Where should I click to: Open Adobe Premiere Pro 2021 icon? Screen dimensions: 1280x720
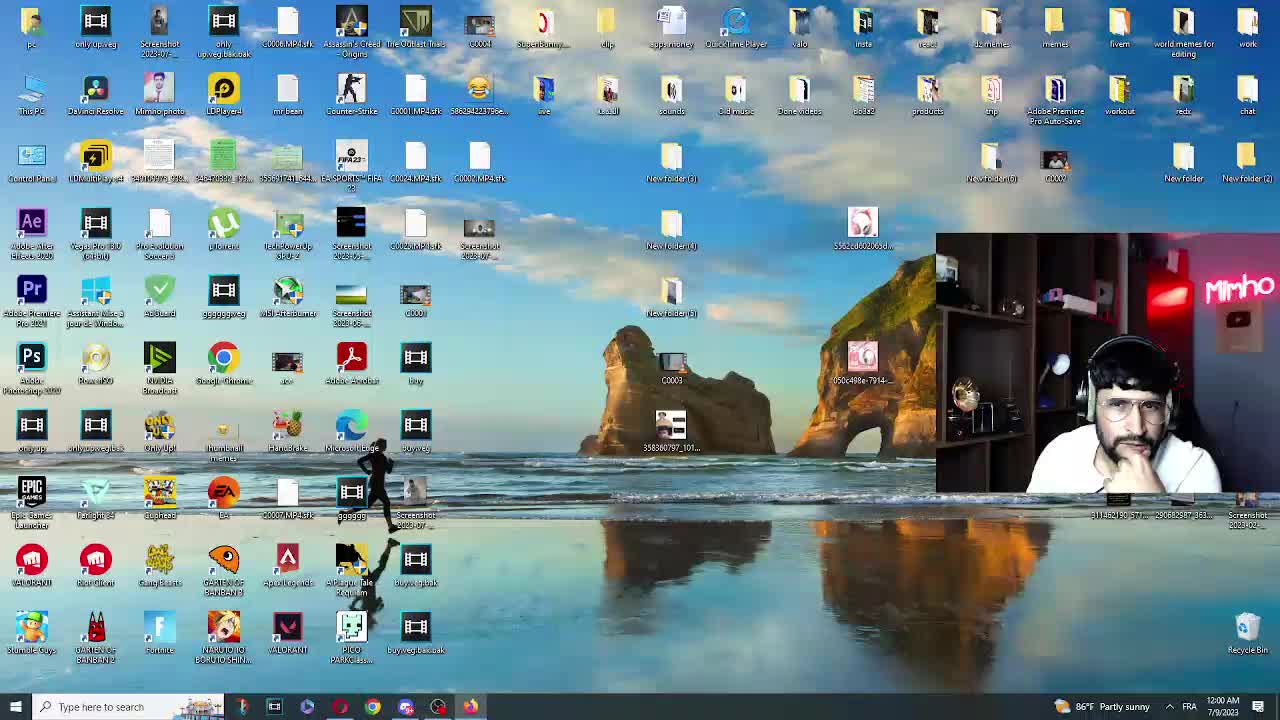point(32,292)
